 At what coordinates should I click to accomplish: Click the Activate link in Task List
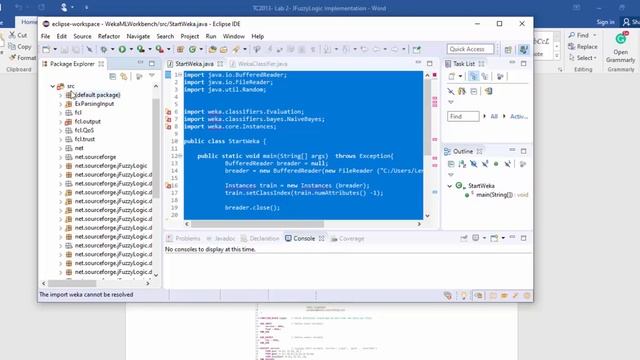click(x=519, y=116)
